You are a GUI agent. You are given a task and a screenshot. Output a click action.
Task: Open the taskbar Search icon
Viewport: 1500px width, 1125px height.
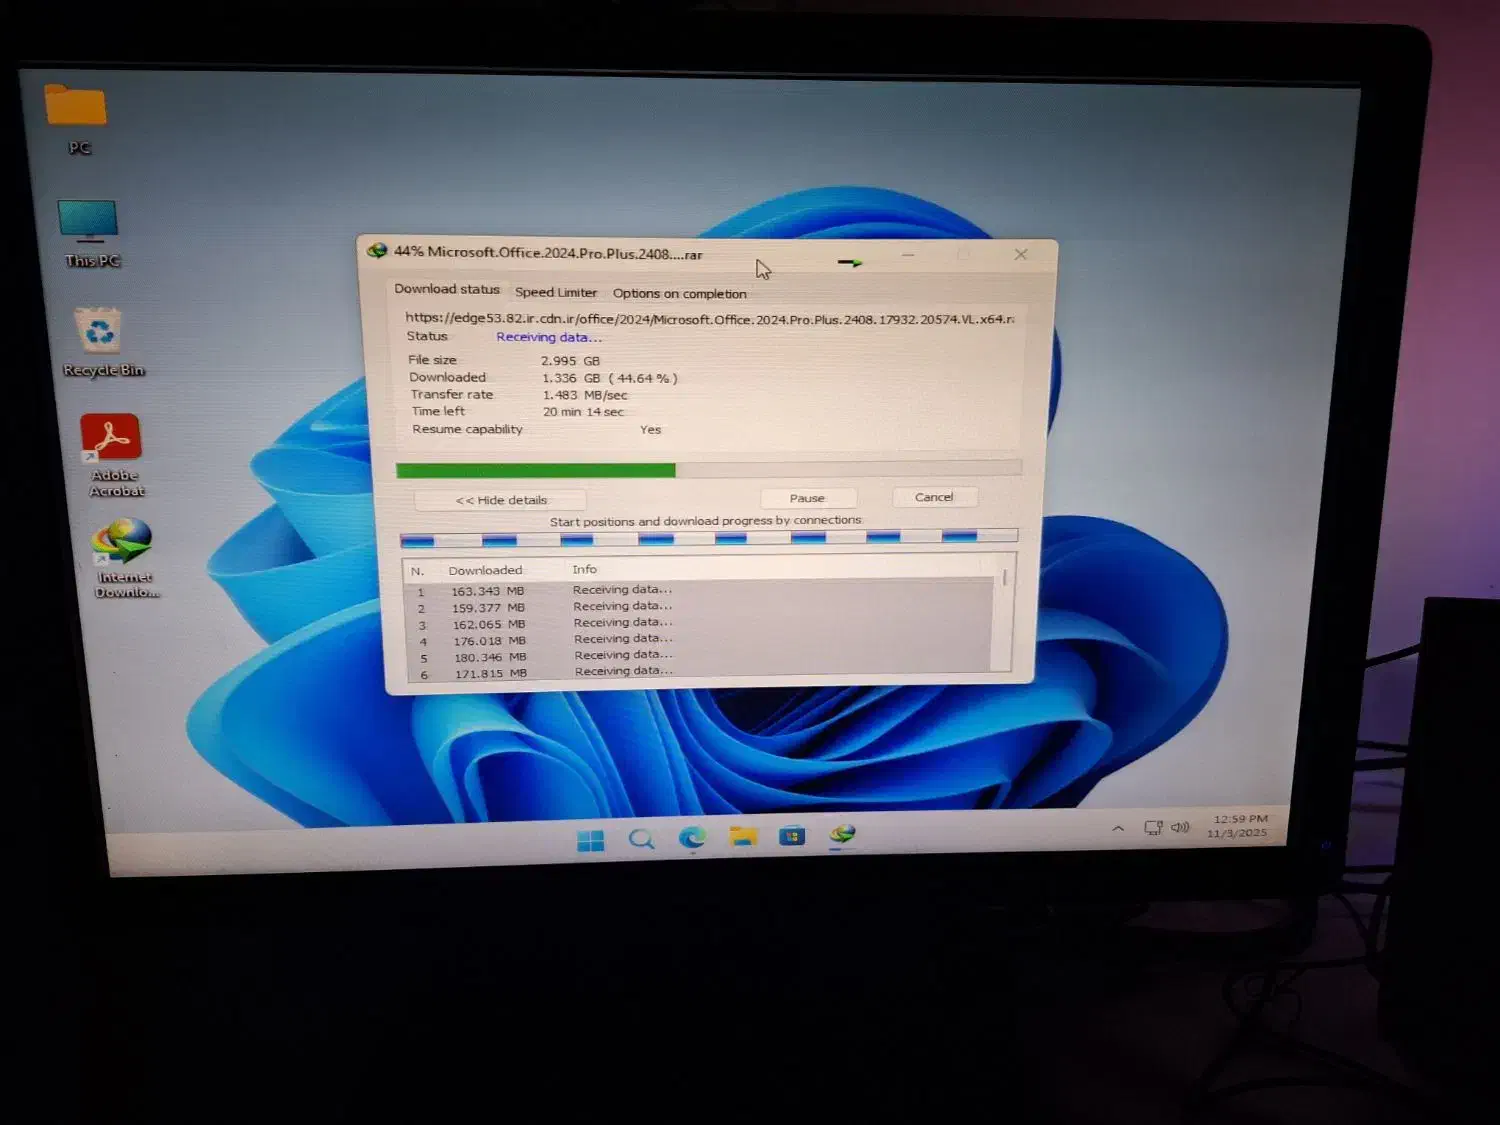tap(641, 839)
